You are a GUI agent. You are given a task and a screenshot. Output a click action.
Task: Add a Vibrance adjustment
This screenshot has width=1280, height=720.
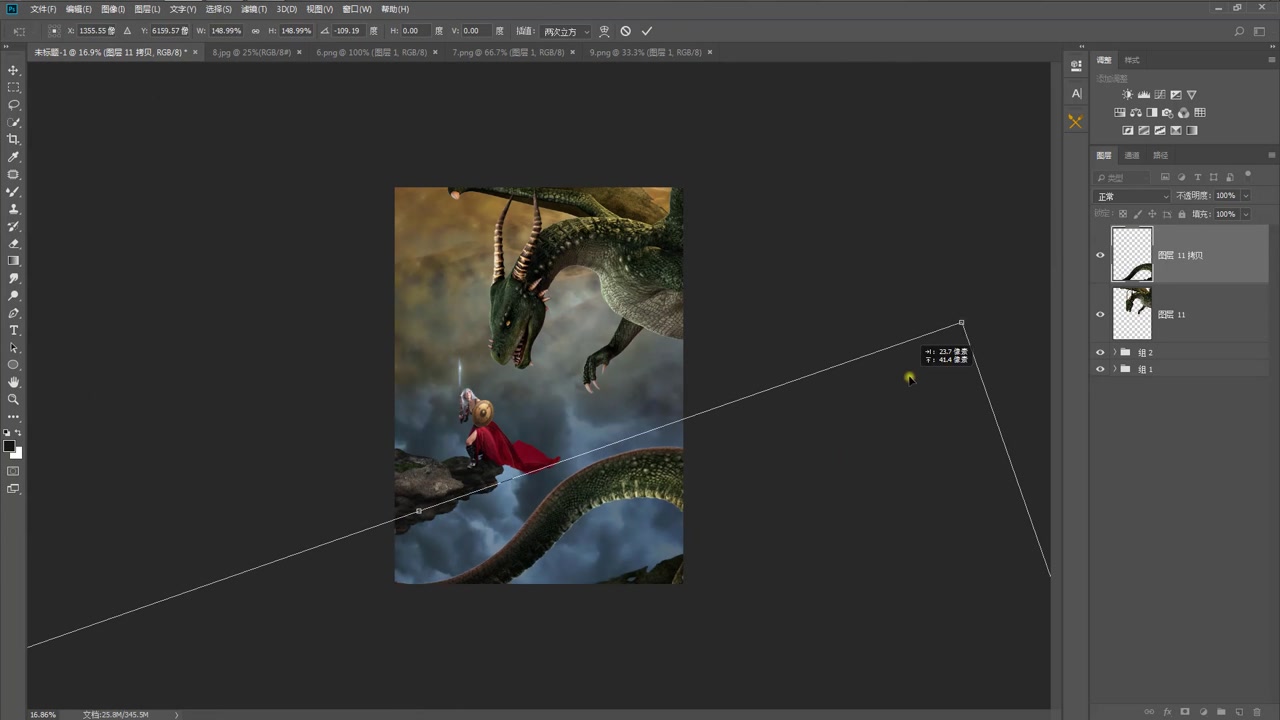(1192, 95)
